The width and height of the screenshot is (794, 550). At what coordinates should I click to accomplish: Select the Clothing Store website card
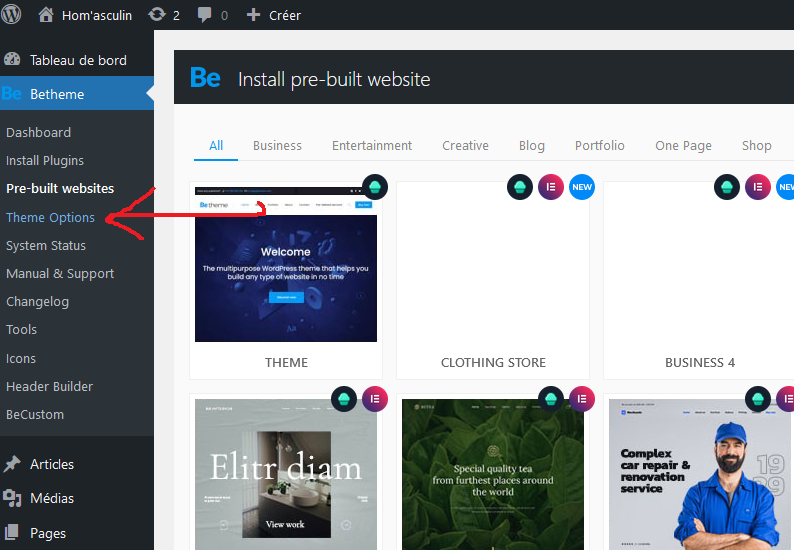tap(493, 280)
